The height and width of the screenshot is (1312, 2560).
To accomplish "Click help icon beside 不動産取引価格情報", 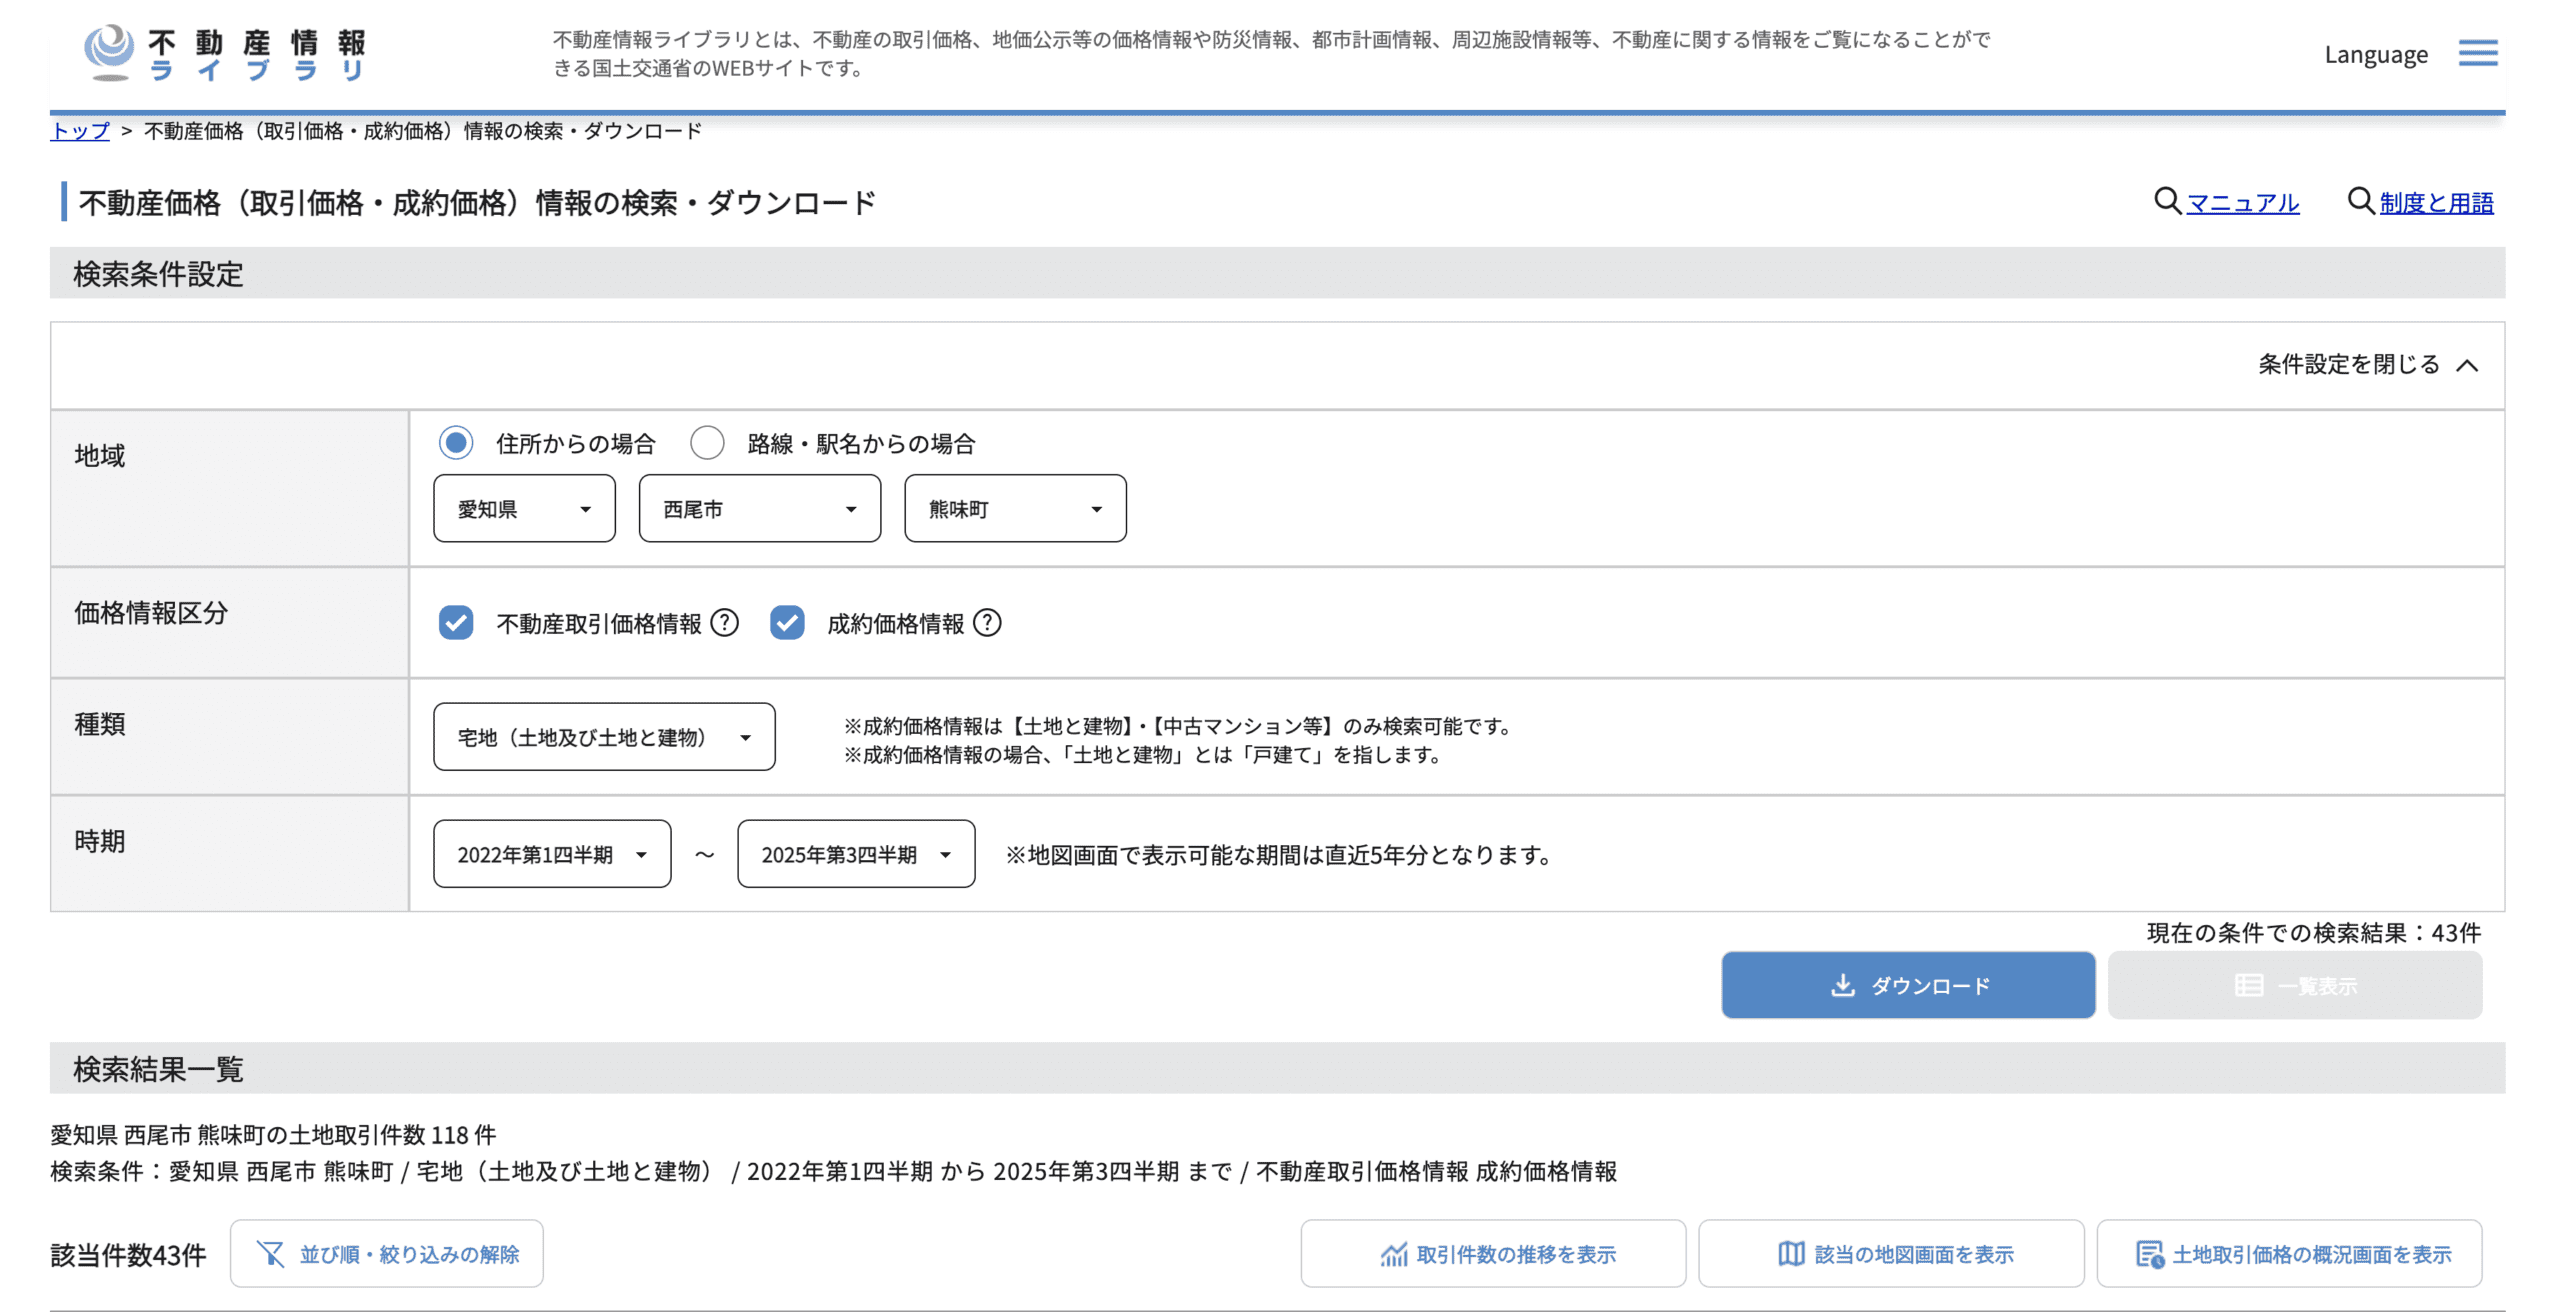I will tap(724, 623).
